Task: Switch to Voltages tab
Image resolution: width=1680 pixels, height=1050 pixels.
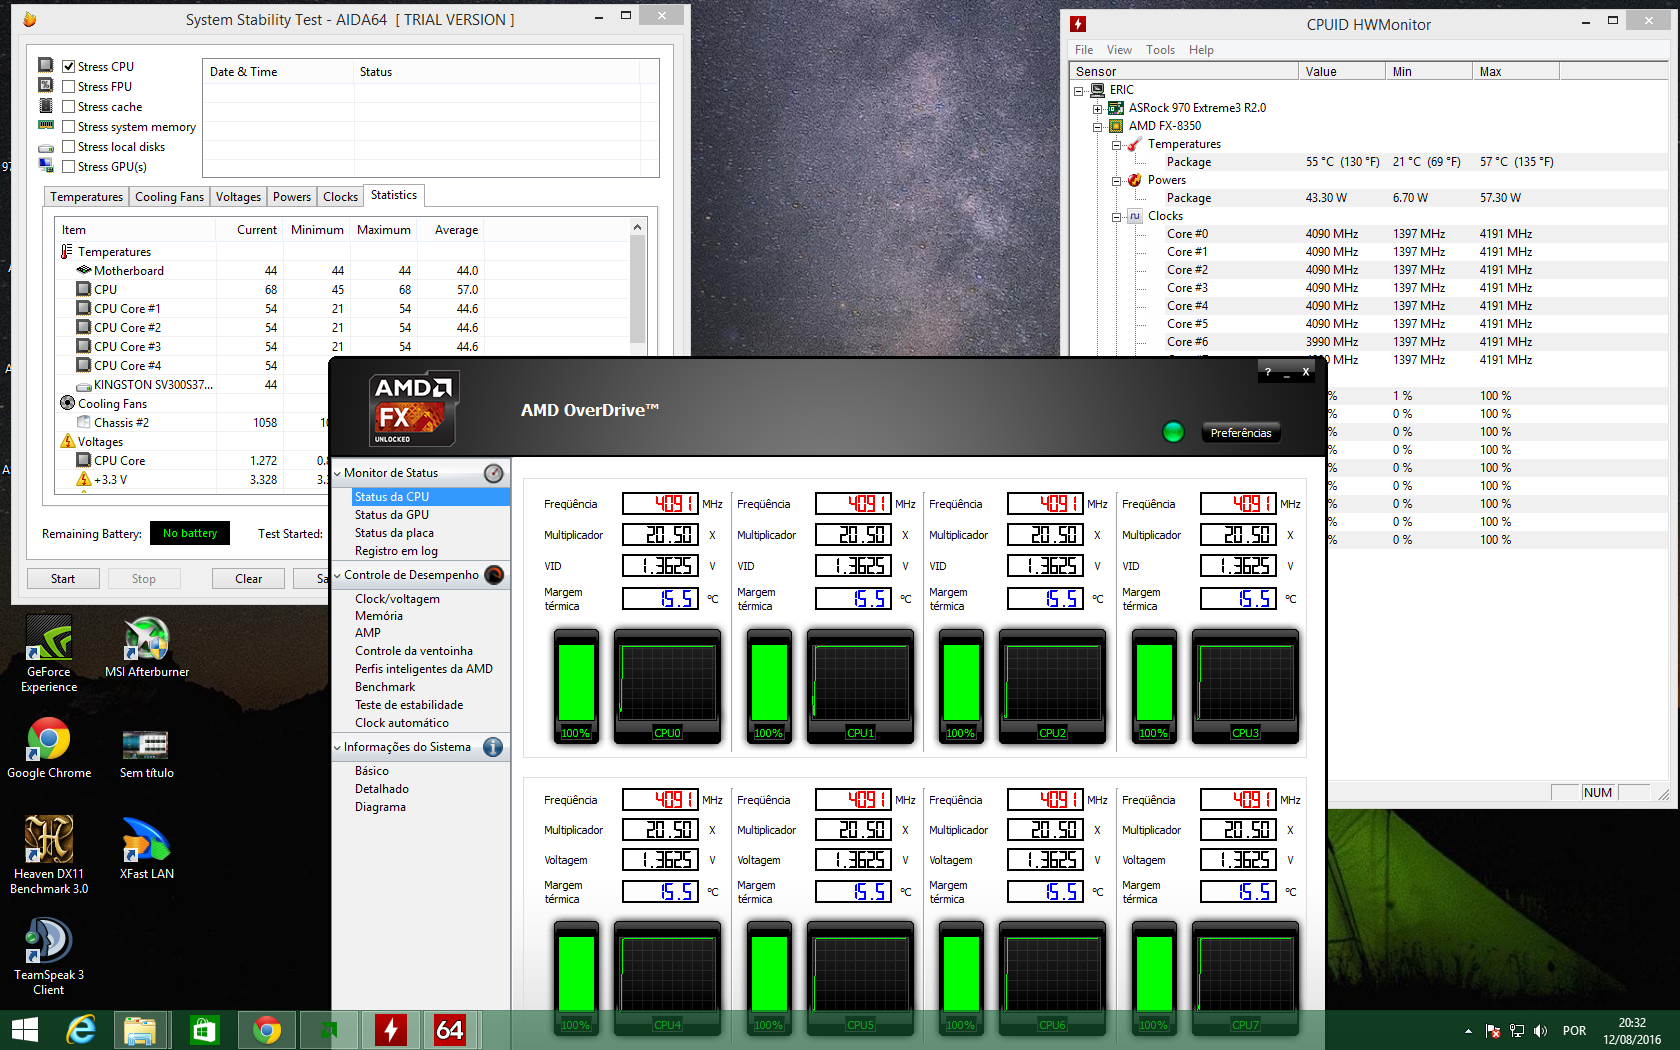Action: point(238,197)
